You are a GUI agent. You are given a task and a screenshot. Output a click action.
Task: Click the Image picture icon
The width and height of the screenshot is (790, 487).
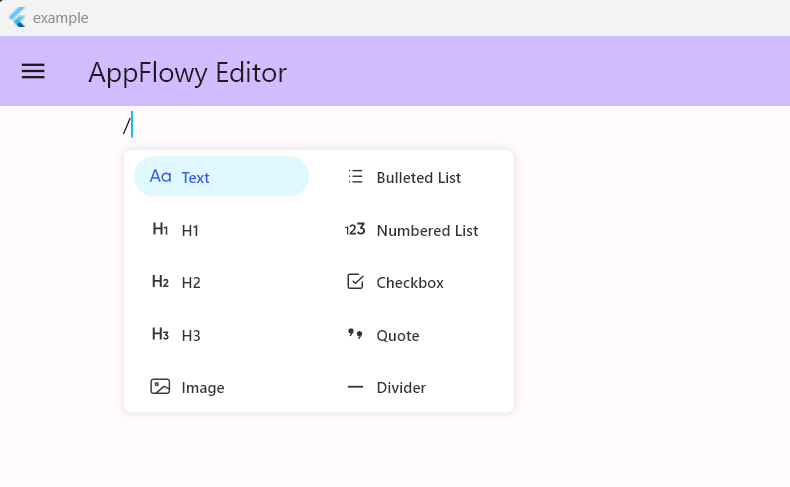point(160,386)
